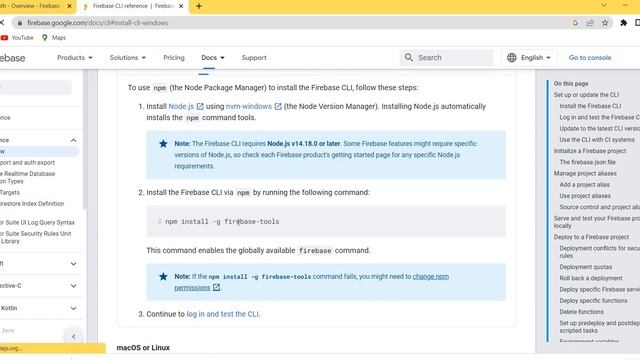The image size is (640, 360).
Task: Click the external link icon after Node.js
Action: 200,106
